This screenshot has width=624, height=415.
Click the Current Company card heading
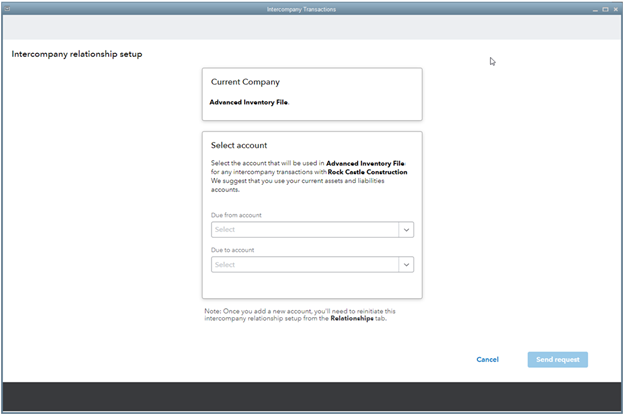[x=245, y=82]
